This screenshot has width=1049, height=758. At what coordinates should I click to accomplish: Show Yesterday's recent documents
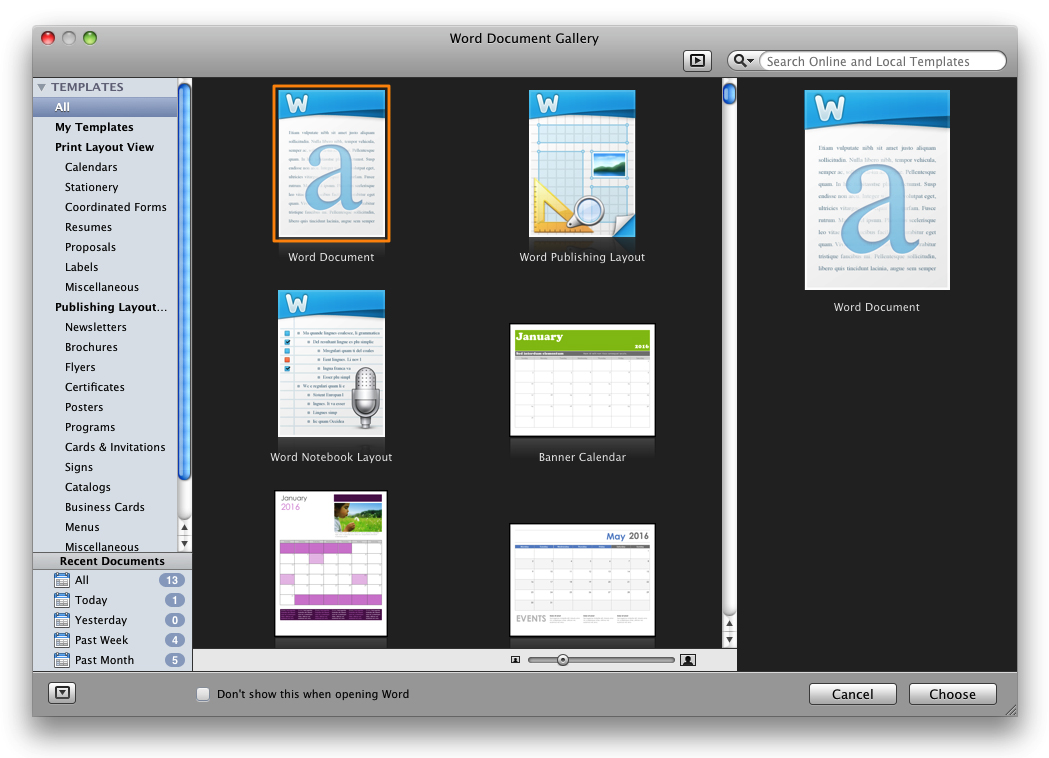112,621
